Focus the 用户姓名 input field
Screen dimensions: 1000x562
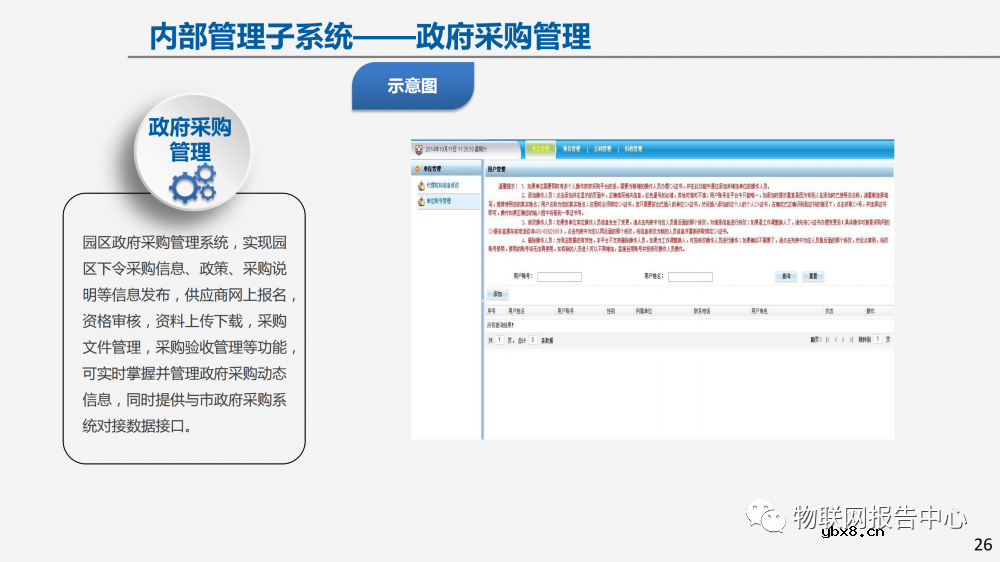pyautogui.click(x=690, y=277)
